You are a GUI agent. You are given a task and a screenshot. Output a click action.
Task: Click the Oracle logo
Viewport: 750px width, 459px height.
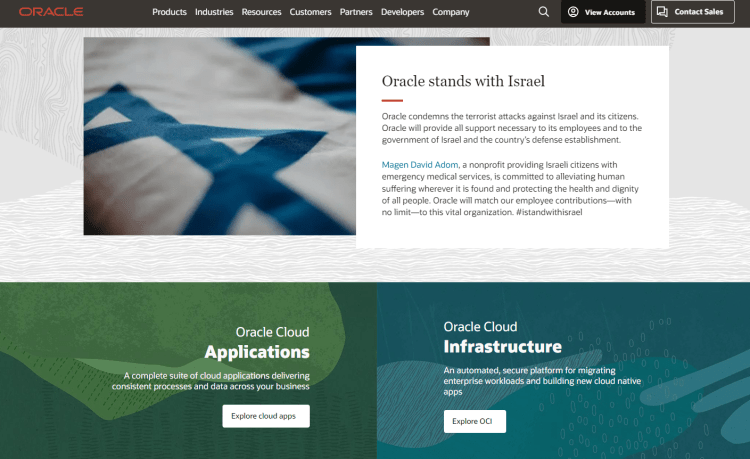click(51, 11)
